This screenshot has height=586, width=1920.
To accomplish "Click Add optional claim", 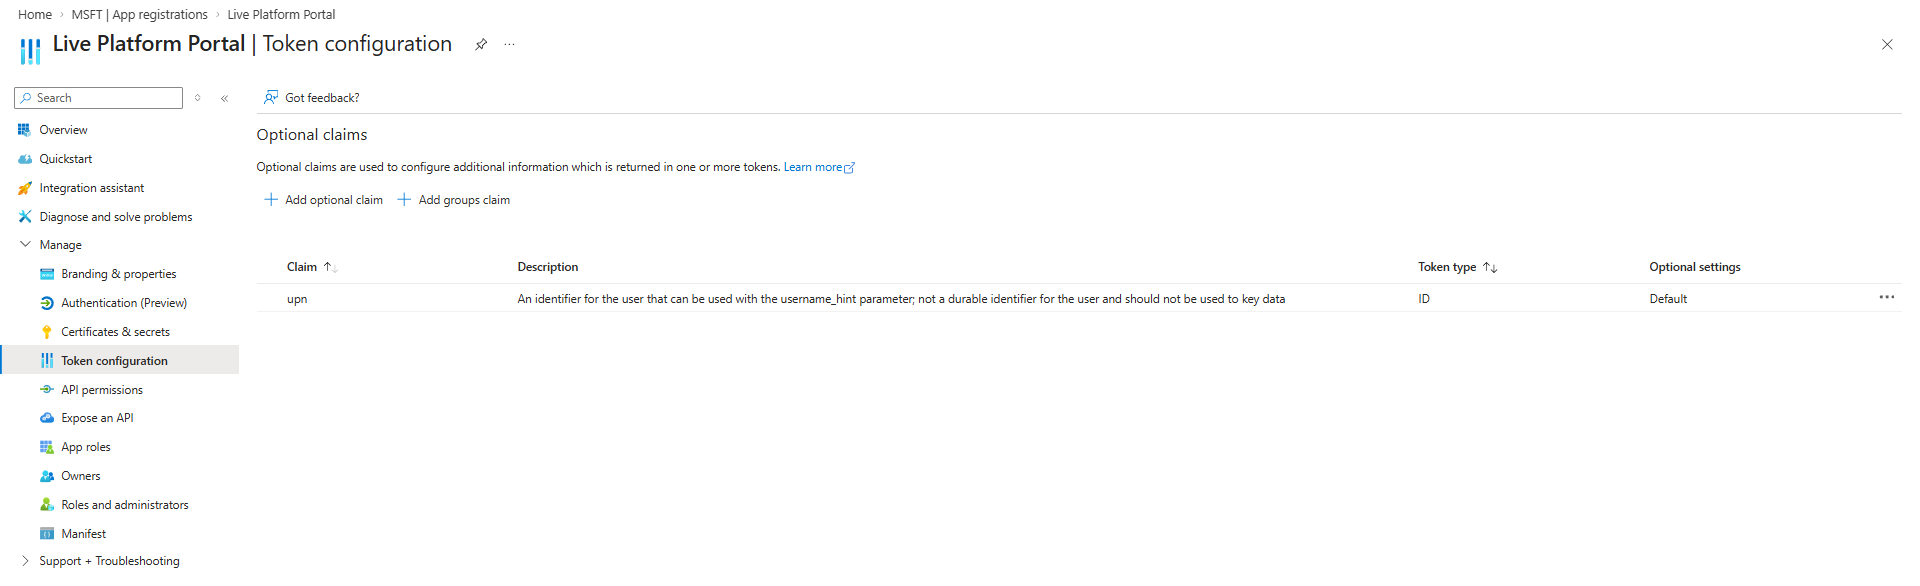I will (323, 200).
